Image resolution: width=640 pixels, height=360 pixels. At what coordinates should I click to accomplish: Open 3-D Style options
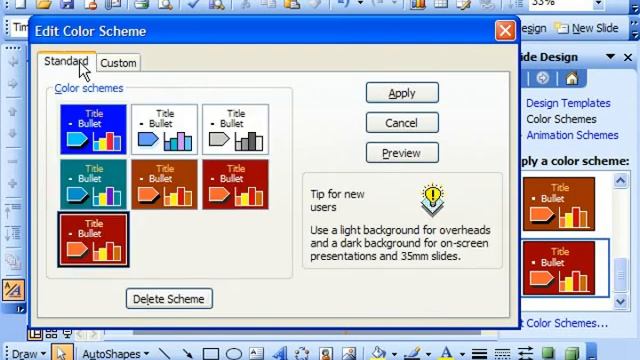[571, 353]
